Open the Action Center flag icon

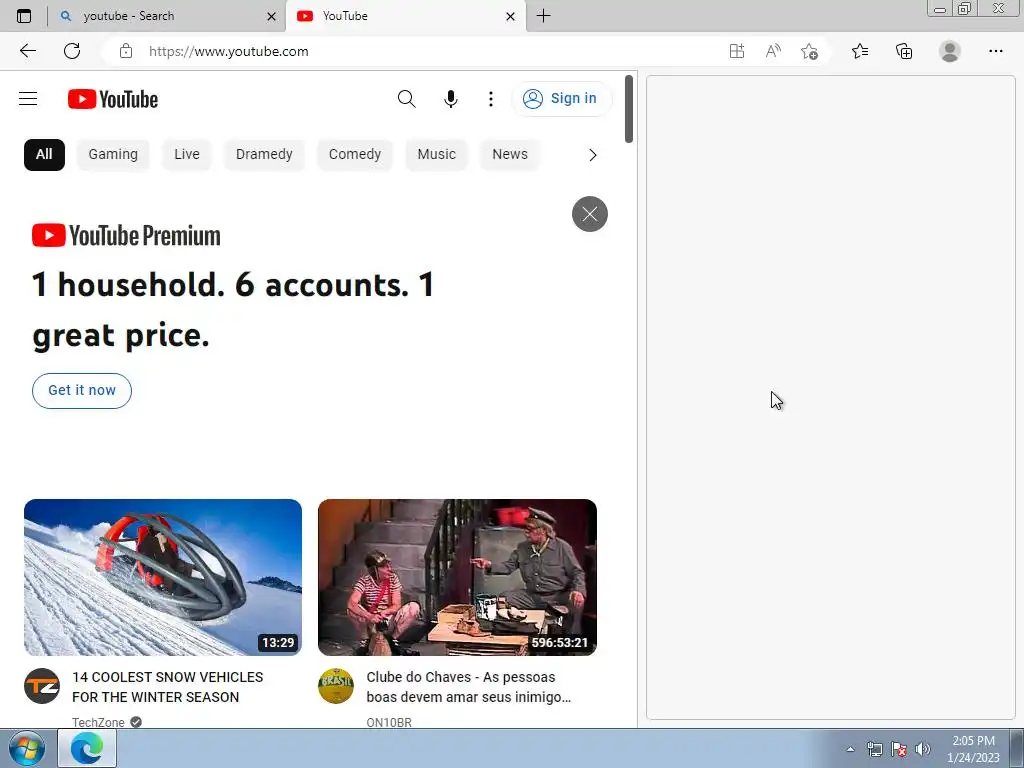coord(899,749)
